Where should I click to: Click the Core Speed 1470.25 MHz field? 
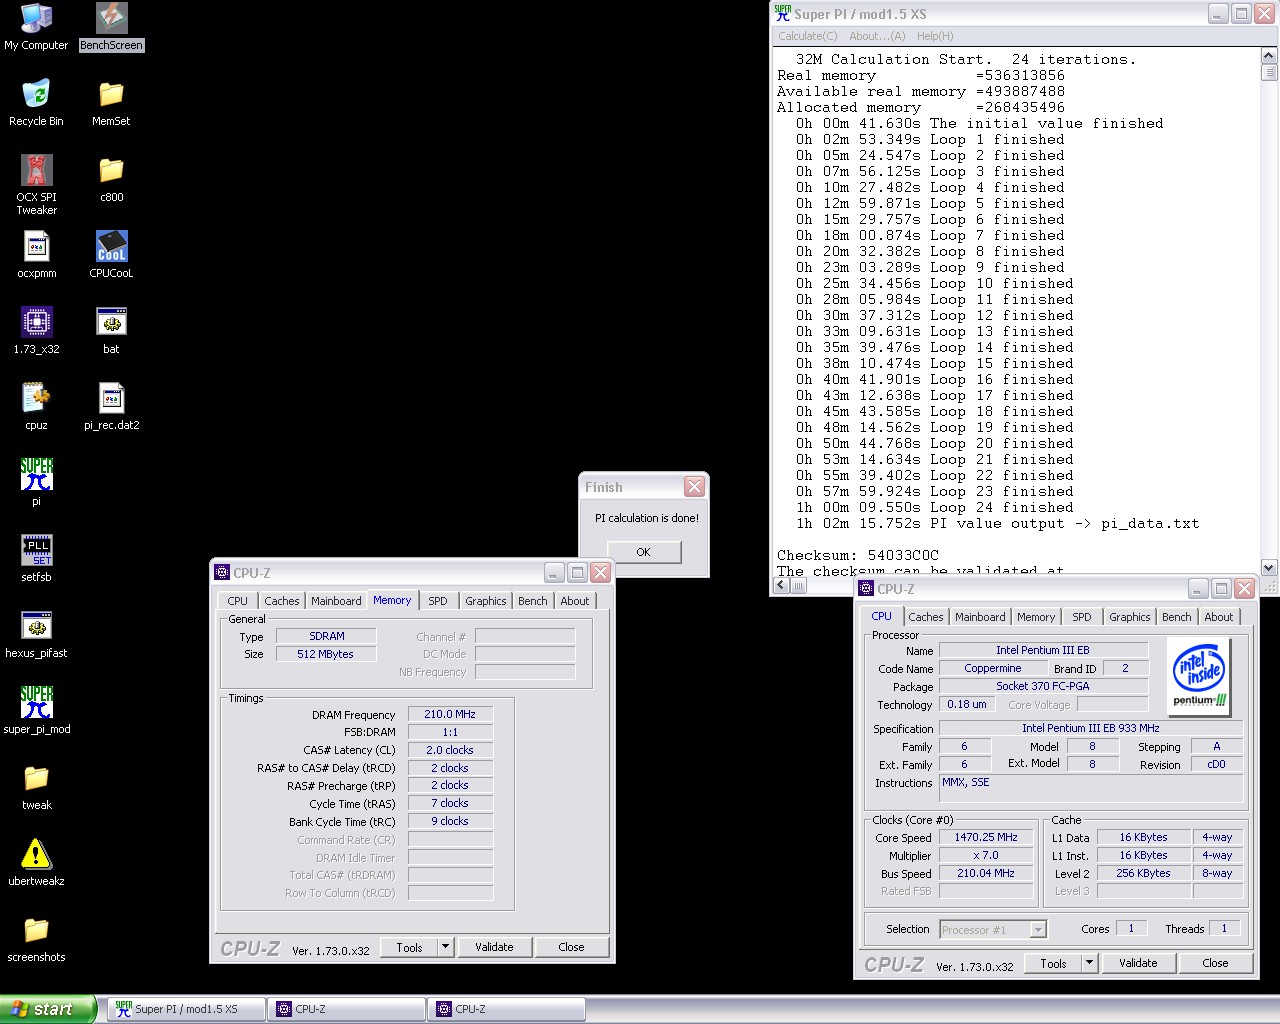[x=986, y=837]
